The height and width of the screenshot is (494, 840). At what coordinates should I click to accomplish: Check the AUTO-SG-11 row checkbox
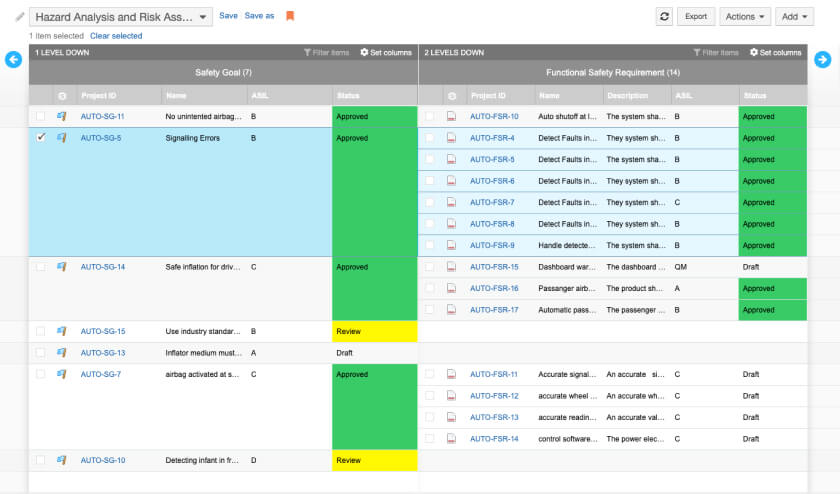pos(41,117)
